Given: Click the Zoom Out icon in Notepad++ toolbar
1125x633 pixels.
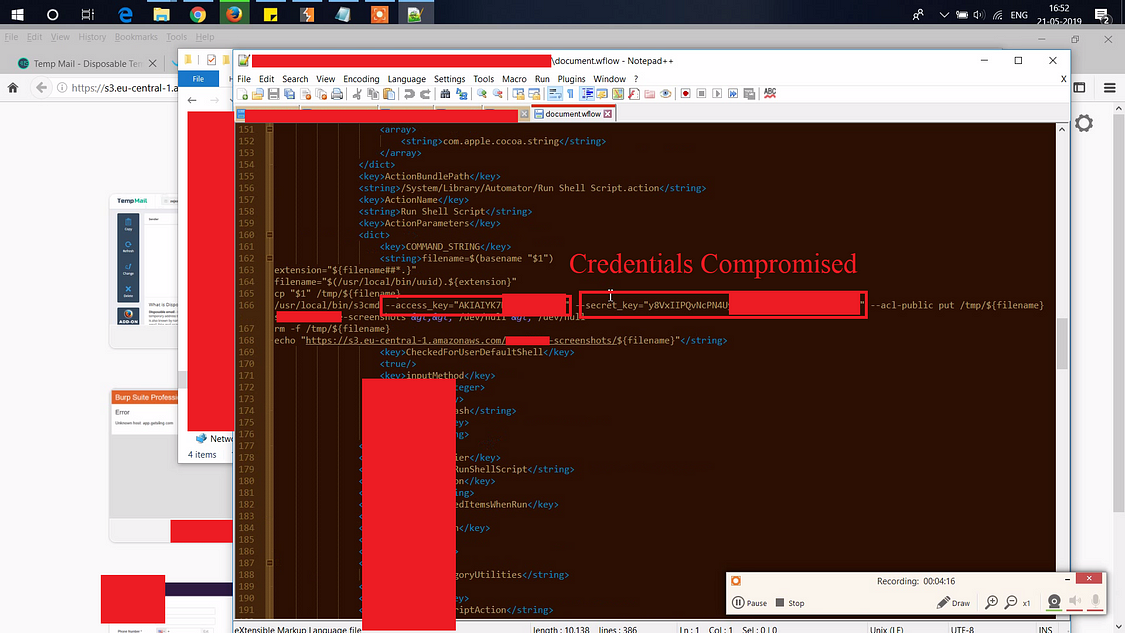Looking at the screenshot, I should (x=498, y=94).
